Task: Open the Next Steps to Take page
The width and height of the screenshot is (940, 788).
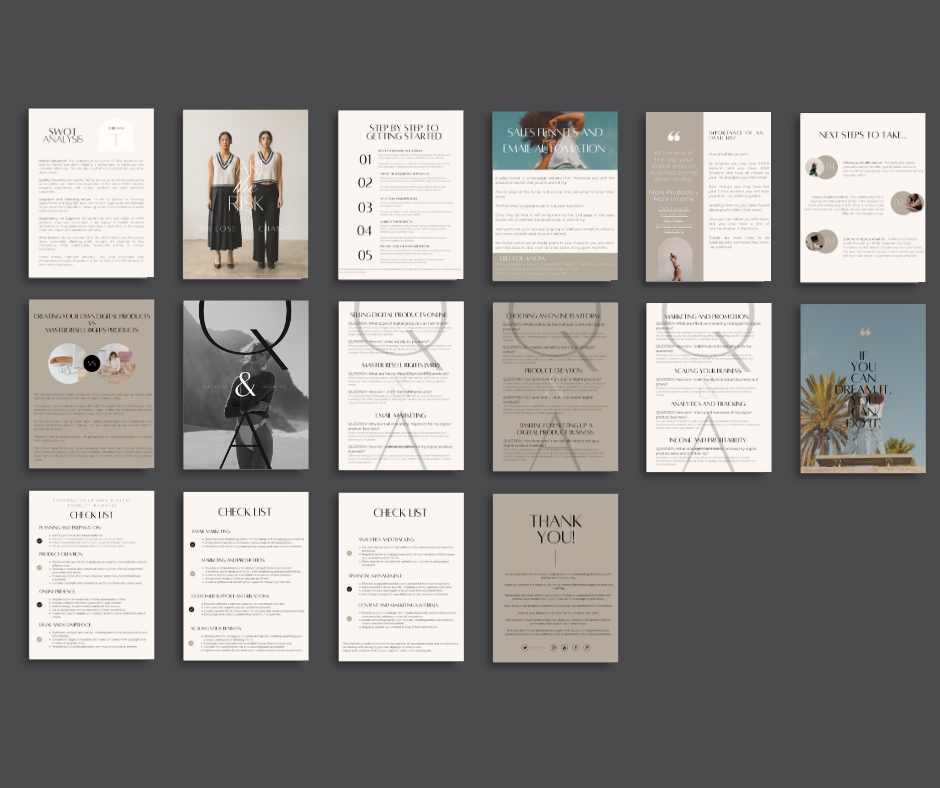Action: coord(862,193)
